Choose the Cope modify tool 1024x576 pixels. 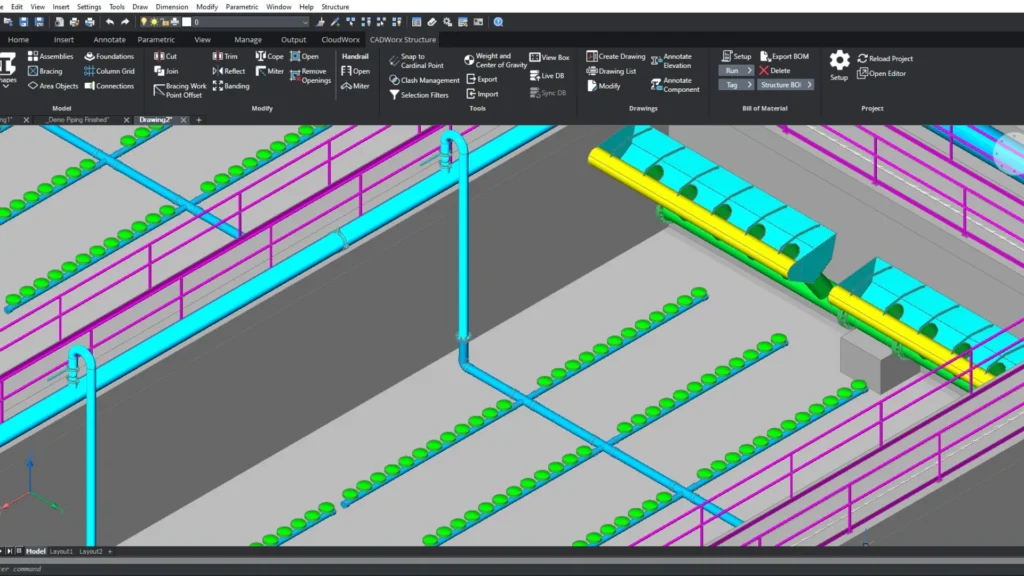[269, 57]
